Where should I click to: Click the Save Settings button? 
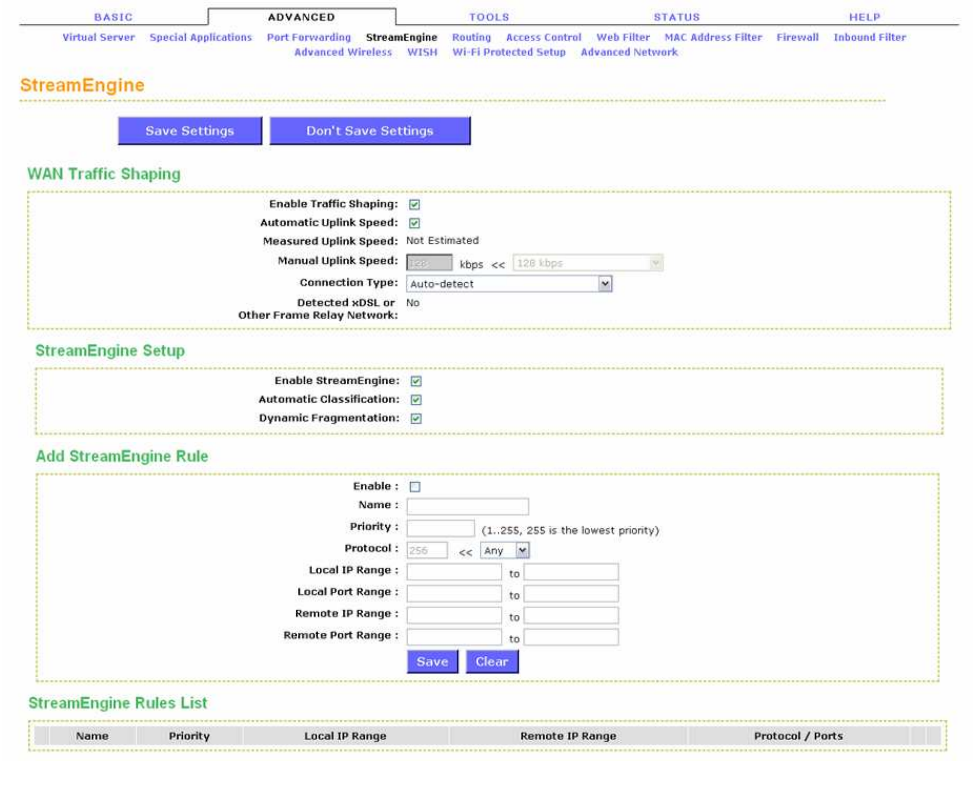(190, 131)
